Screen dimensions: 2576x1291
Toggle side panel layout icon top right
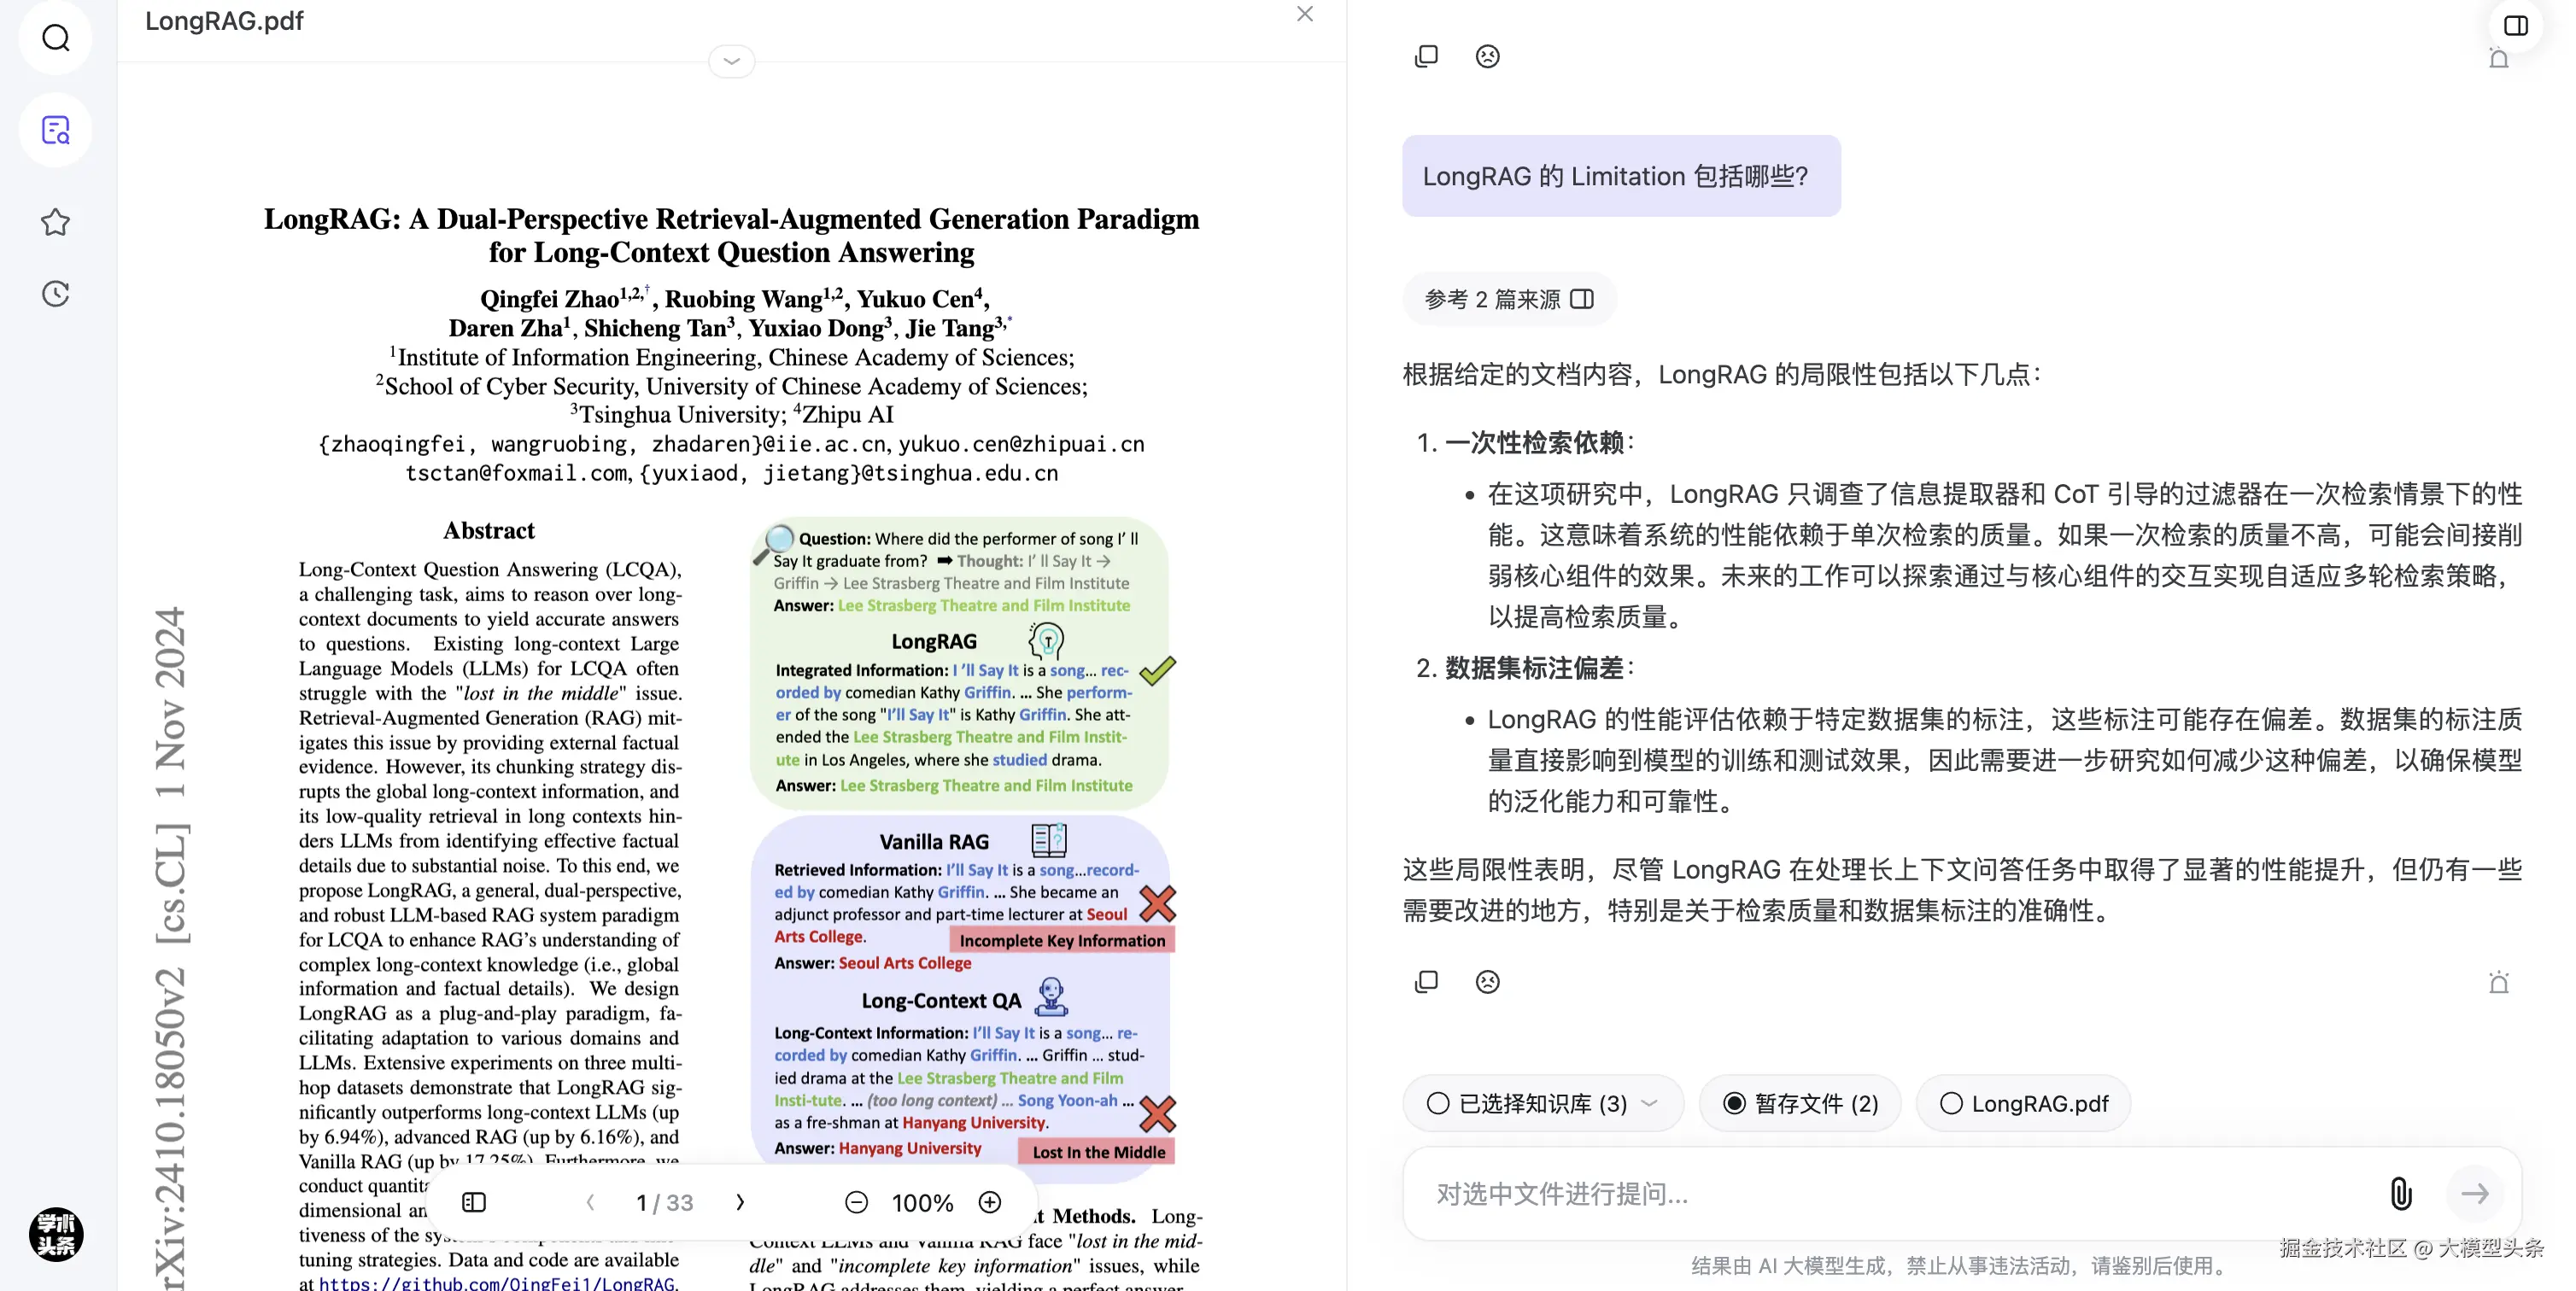2515,26
